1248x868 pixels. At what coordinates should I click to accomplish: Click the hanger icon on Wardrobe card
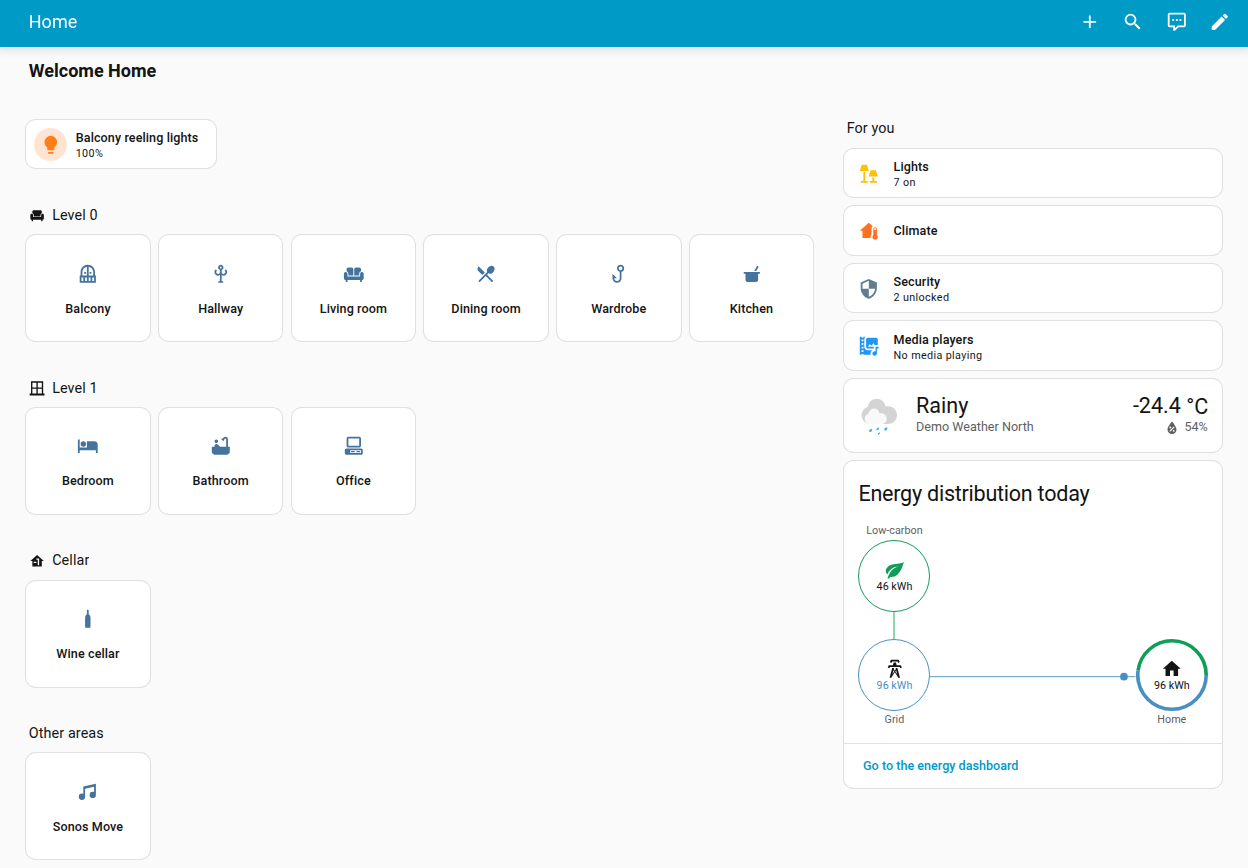click(618, 273)
